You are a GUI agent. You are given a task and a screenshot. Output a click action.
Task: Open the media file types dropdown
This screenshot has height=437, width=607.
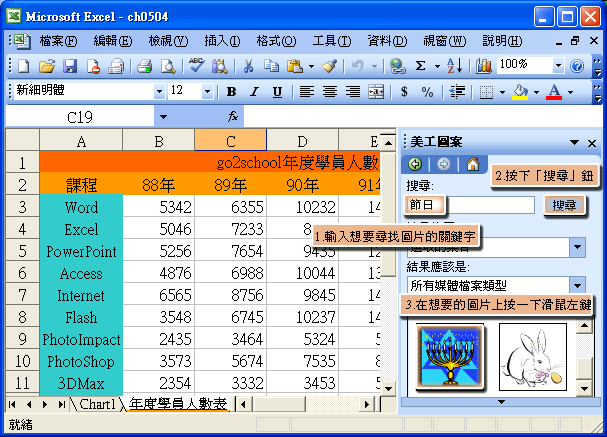577,286
